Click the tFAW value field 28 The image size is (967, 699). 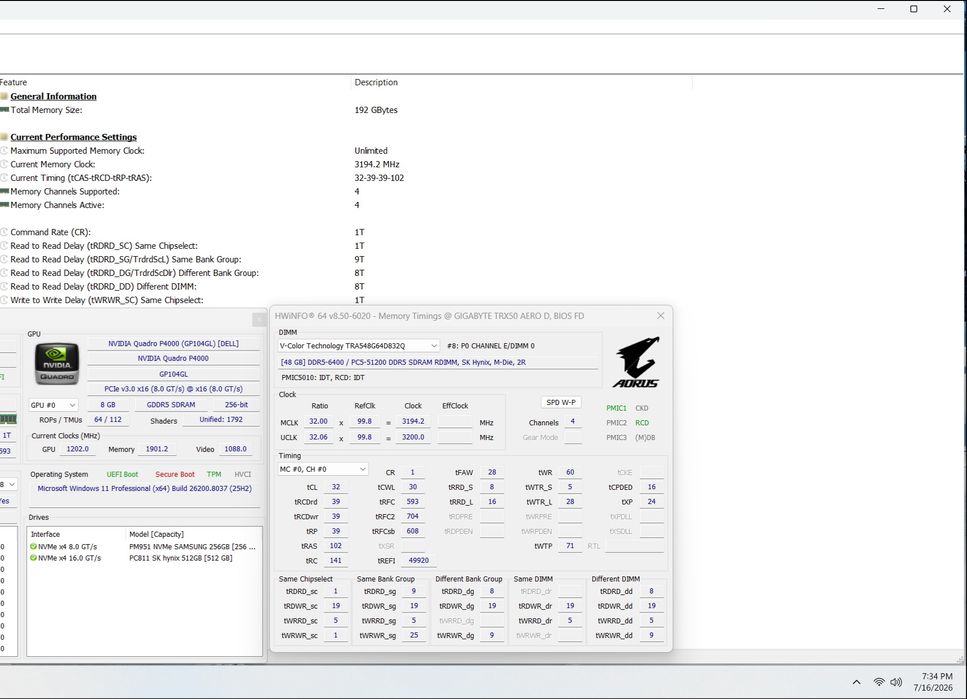click(492, 472)
